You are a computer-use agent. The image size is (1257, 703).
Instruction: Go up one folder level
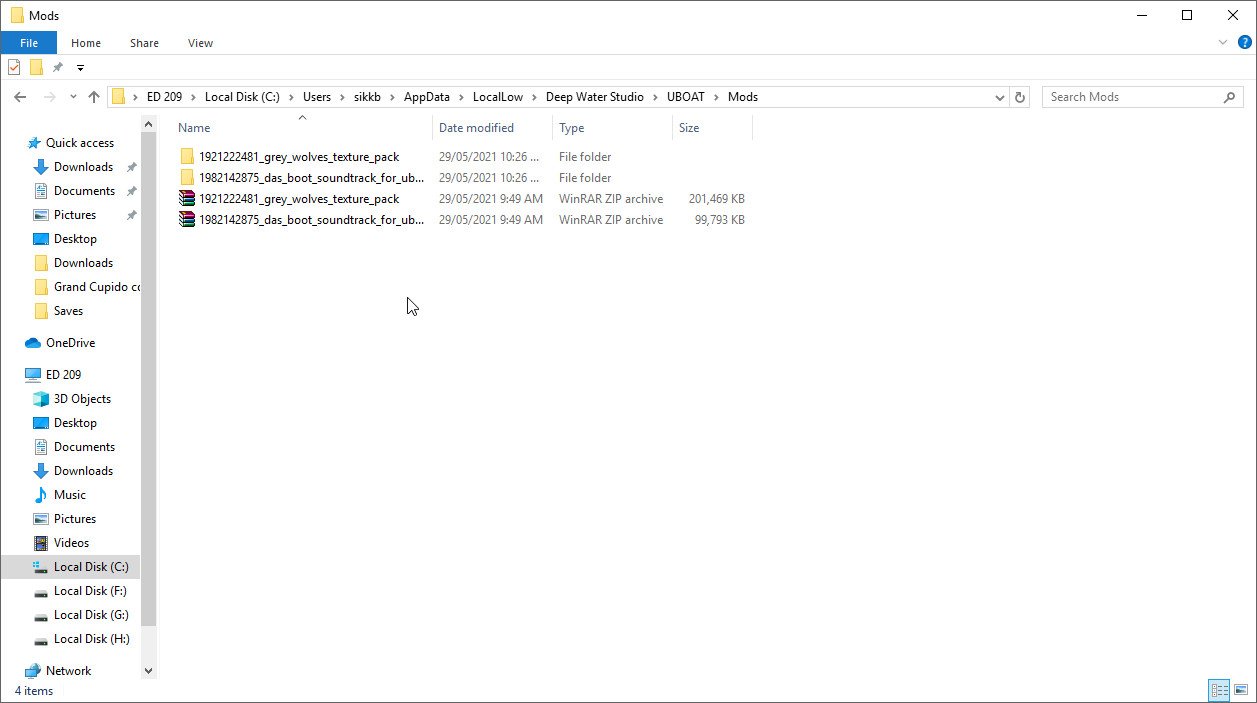(94, 97)
